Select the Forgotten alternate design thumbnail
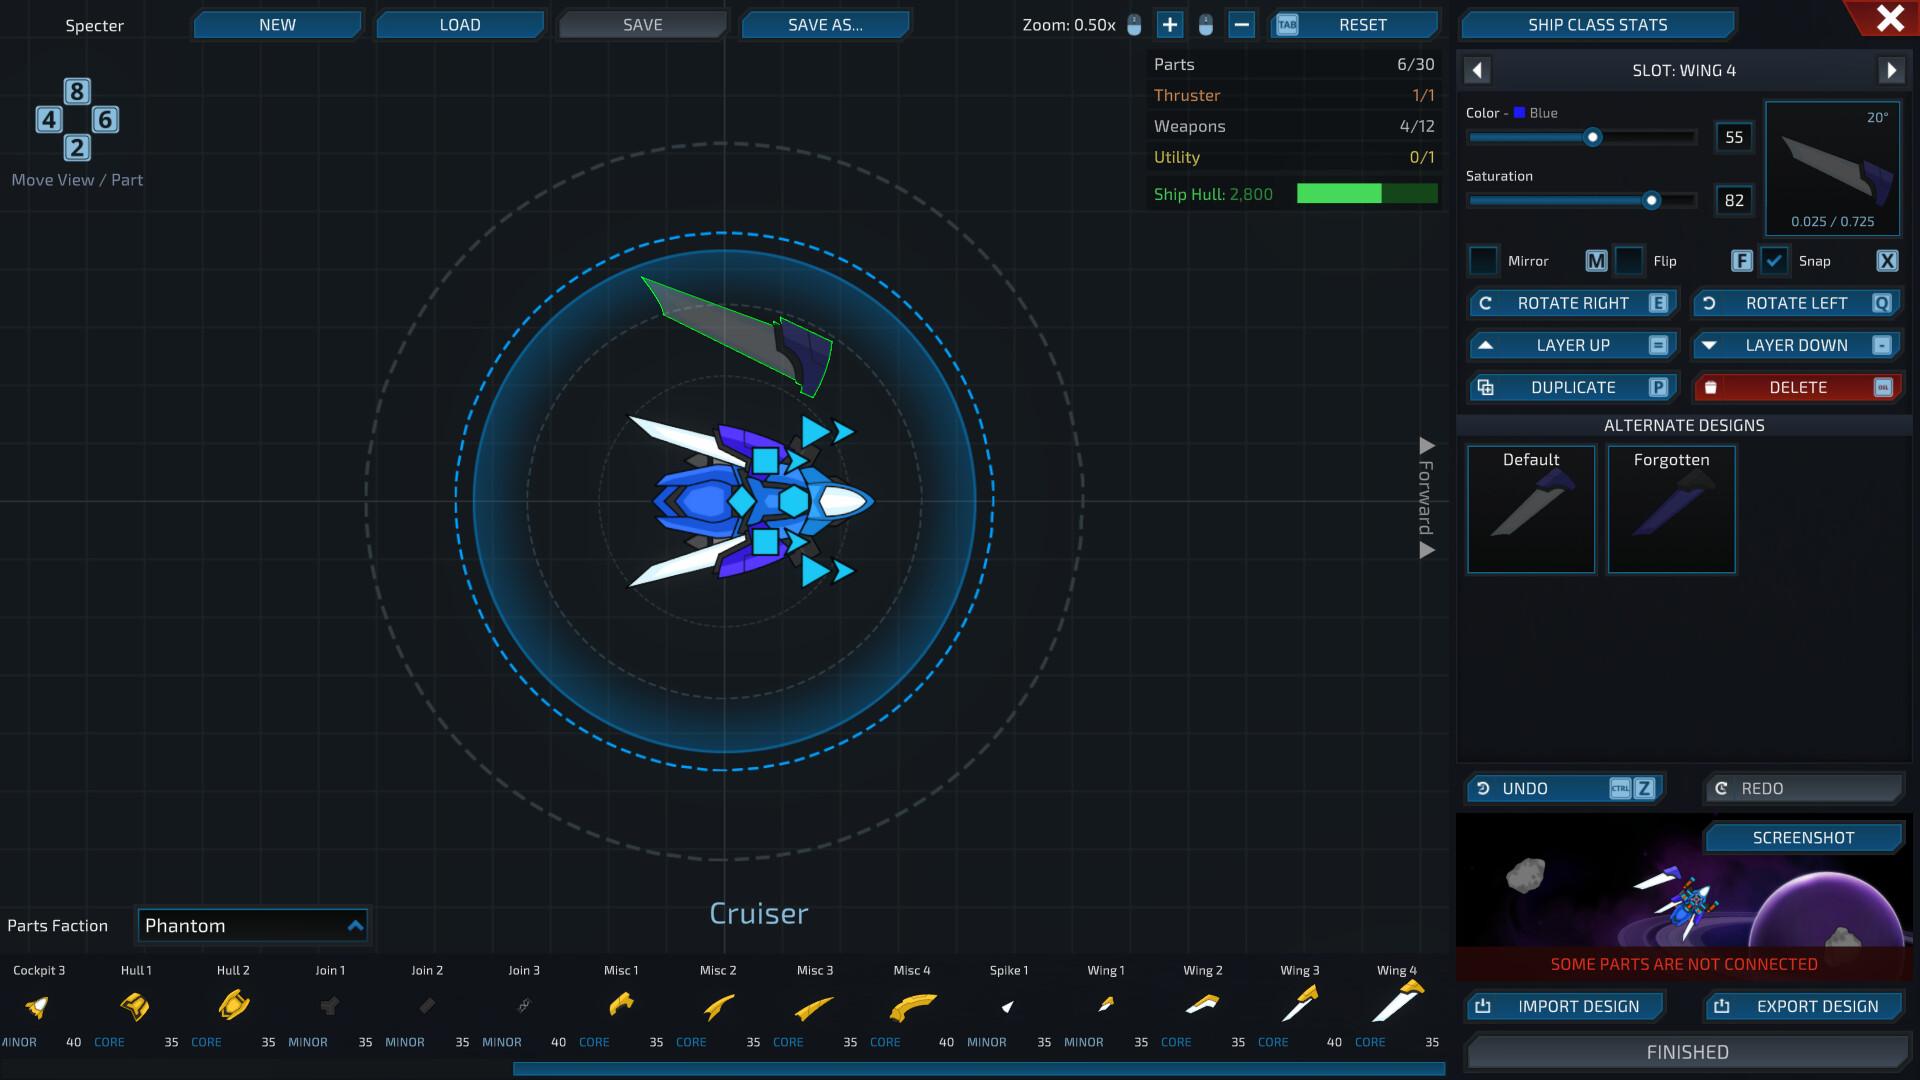The width and height of the screenshot is (1920, 1080). [x=1671, y=510]
